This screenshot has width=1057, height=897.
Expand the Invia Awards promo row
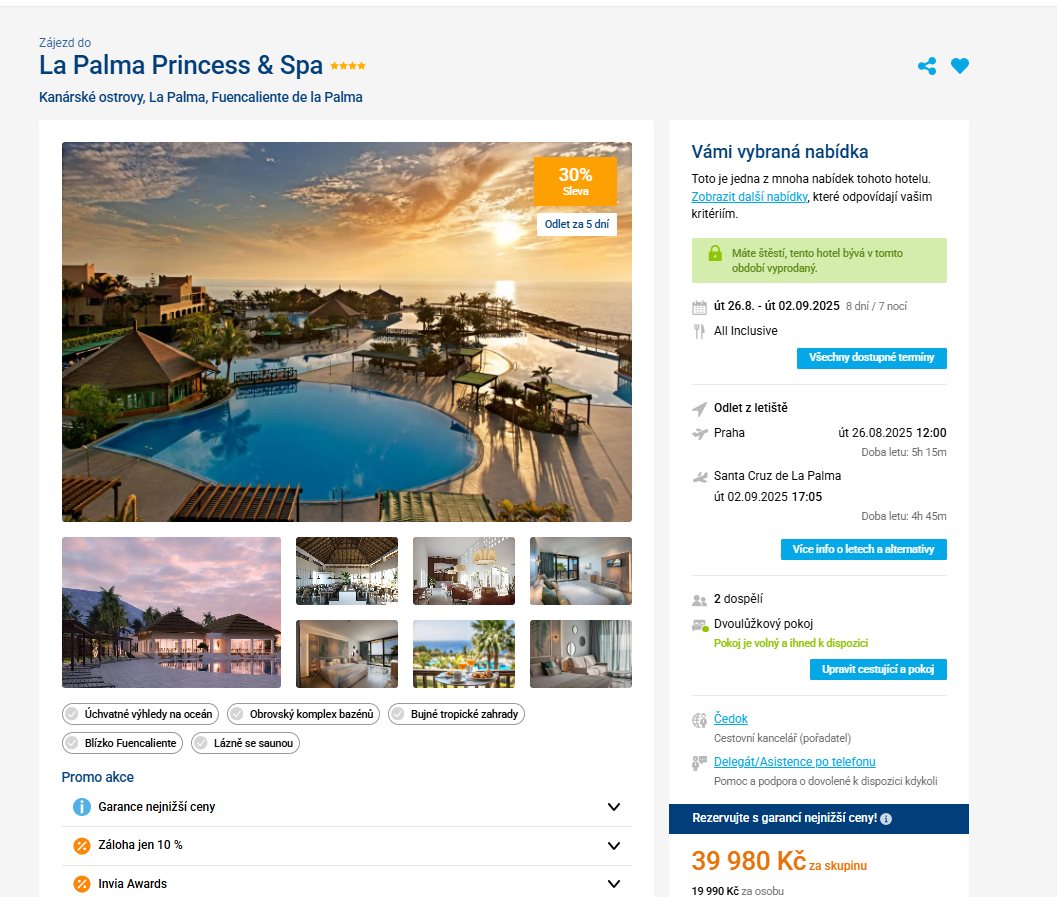pos(346,884)
